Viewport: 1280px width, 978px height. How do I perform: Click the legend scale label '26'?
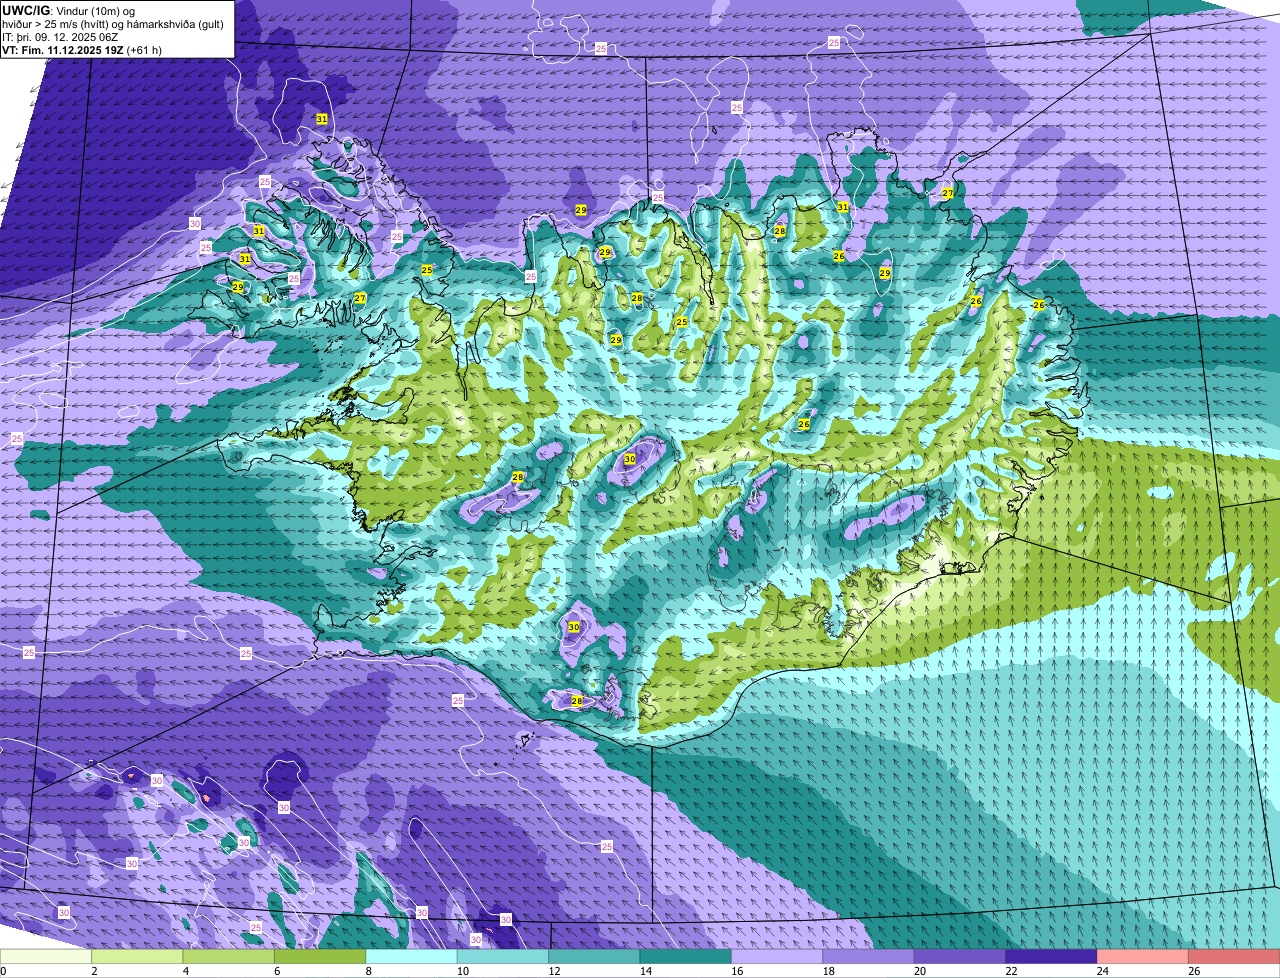pyautogui.click(x=1194, y=971)
